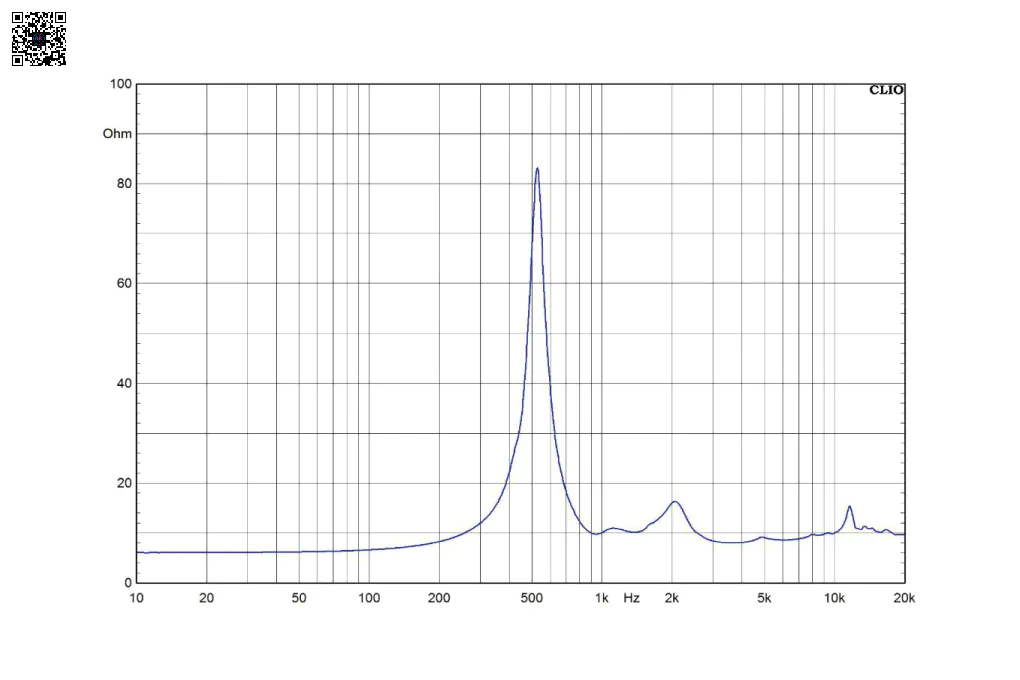Viewport: 1020px width, 680px height.
Task: Click the 20k label on the frequency axis
Action: tap(904, 598)
